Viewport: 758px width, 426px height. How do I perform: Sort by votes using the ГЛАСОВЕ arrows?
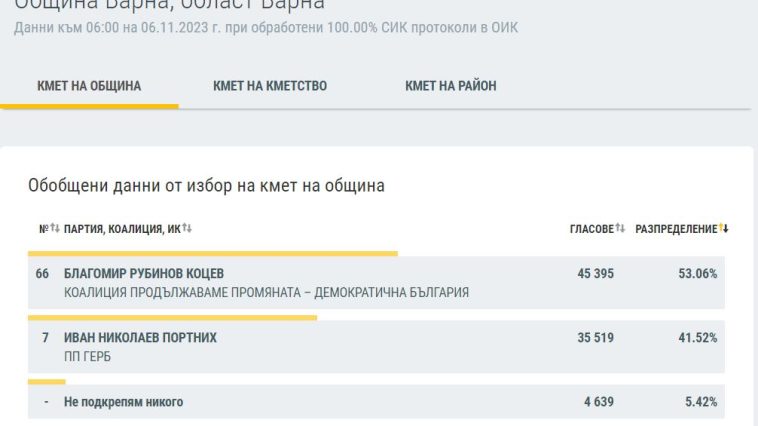point(620,229)
